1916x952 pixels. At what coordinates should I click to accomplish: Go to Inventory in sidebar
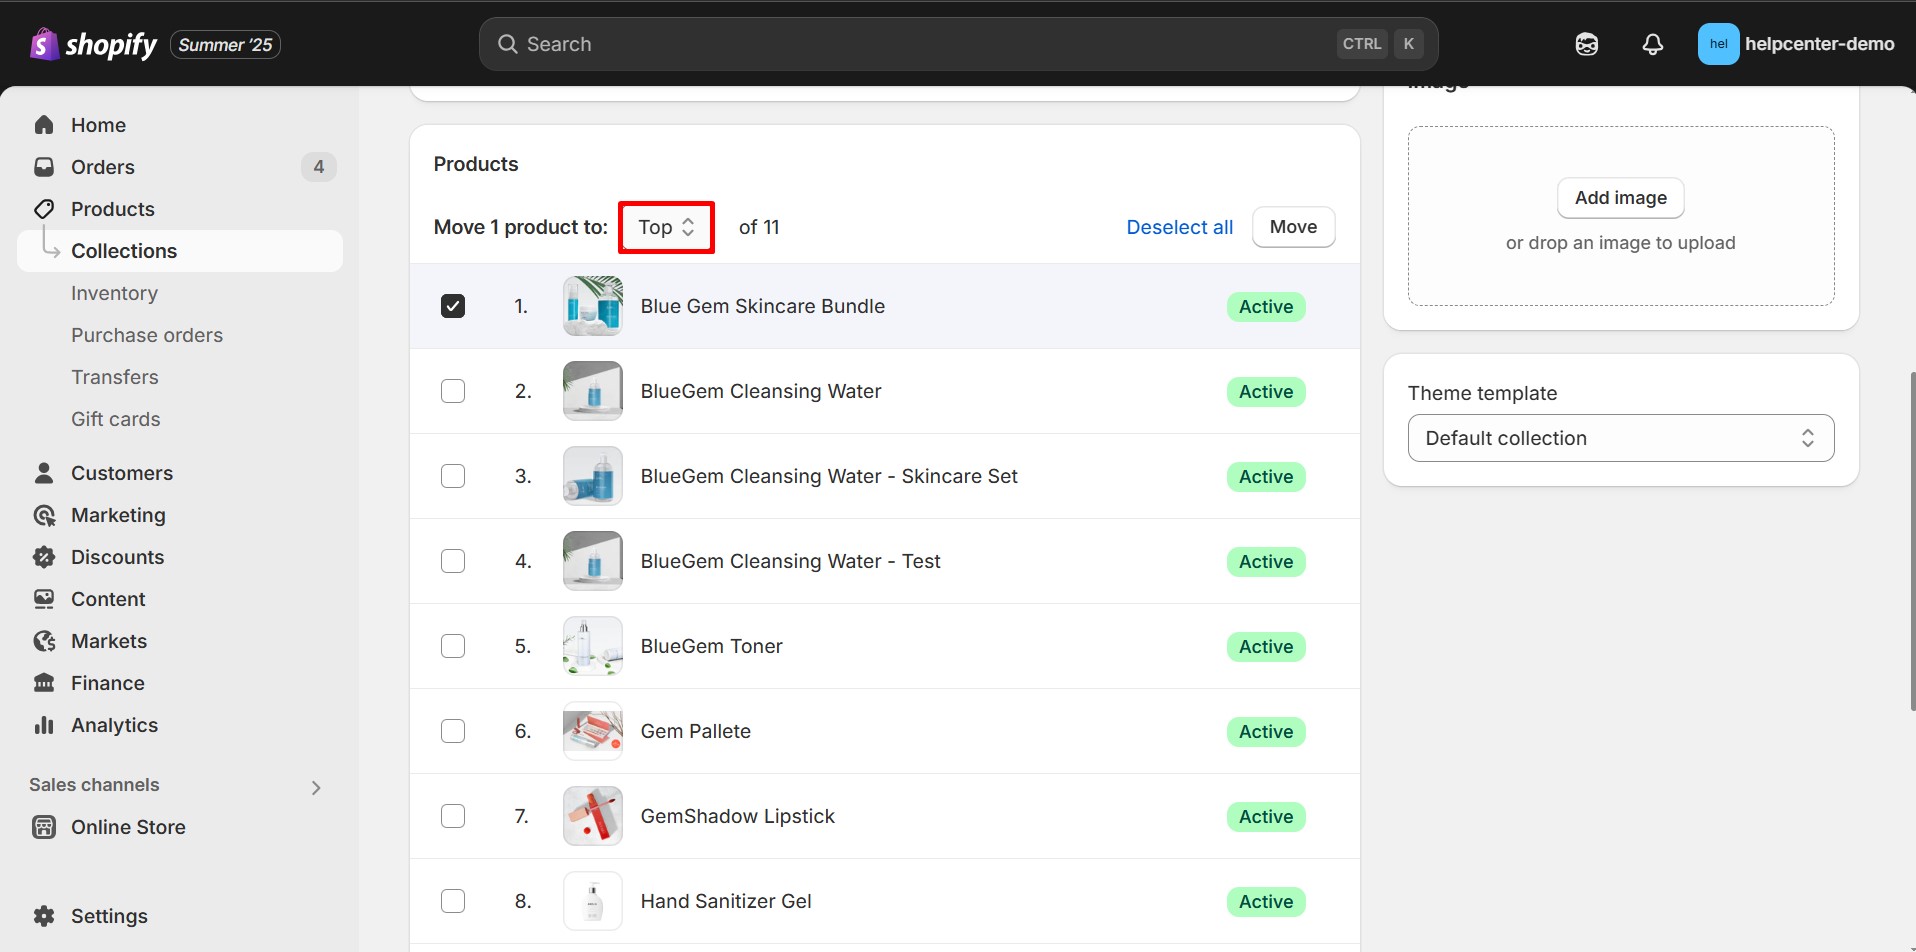pos(114,293)
